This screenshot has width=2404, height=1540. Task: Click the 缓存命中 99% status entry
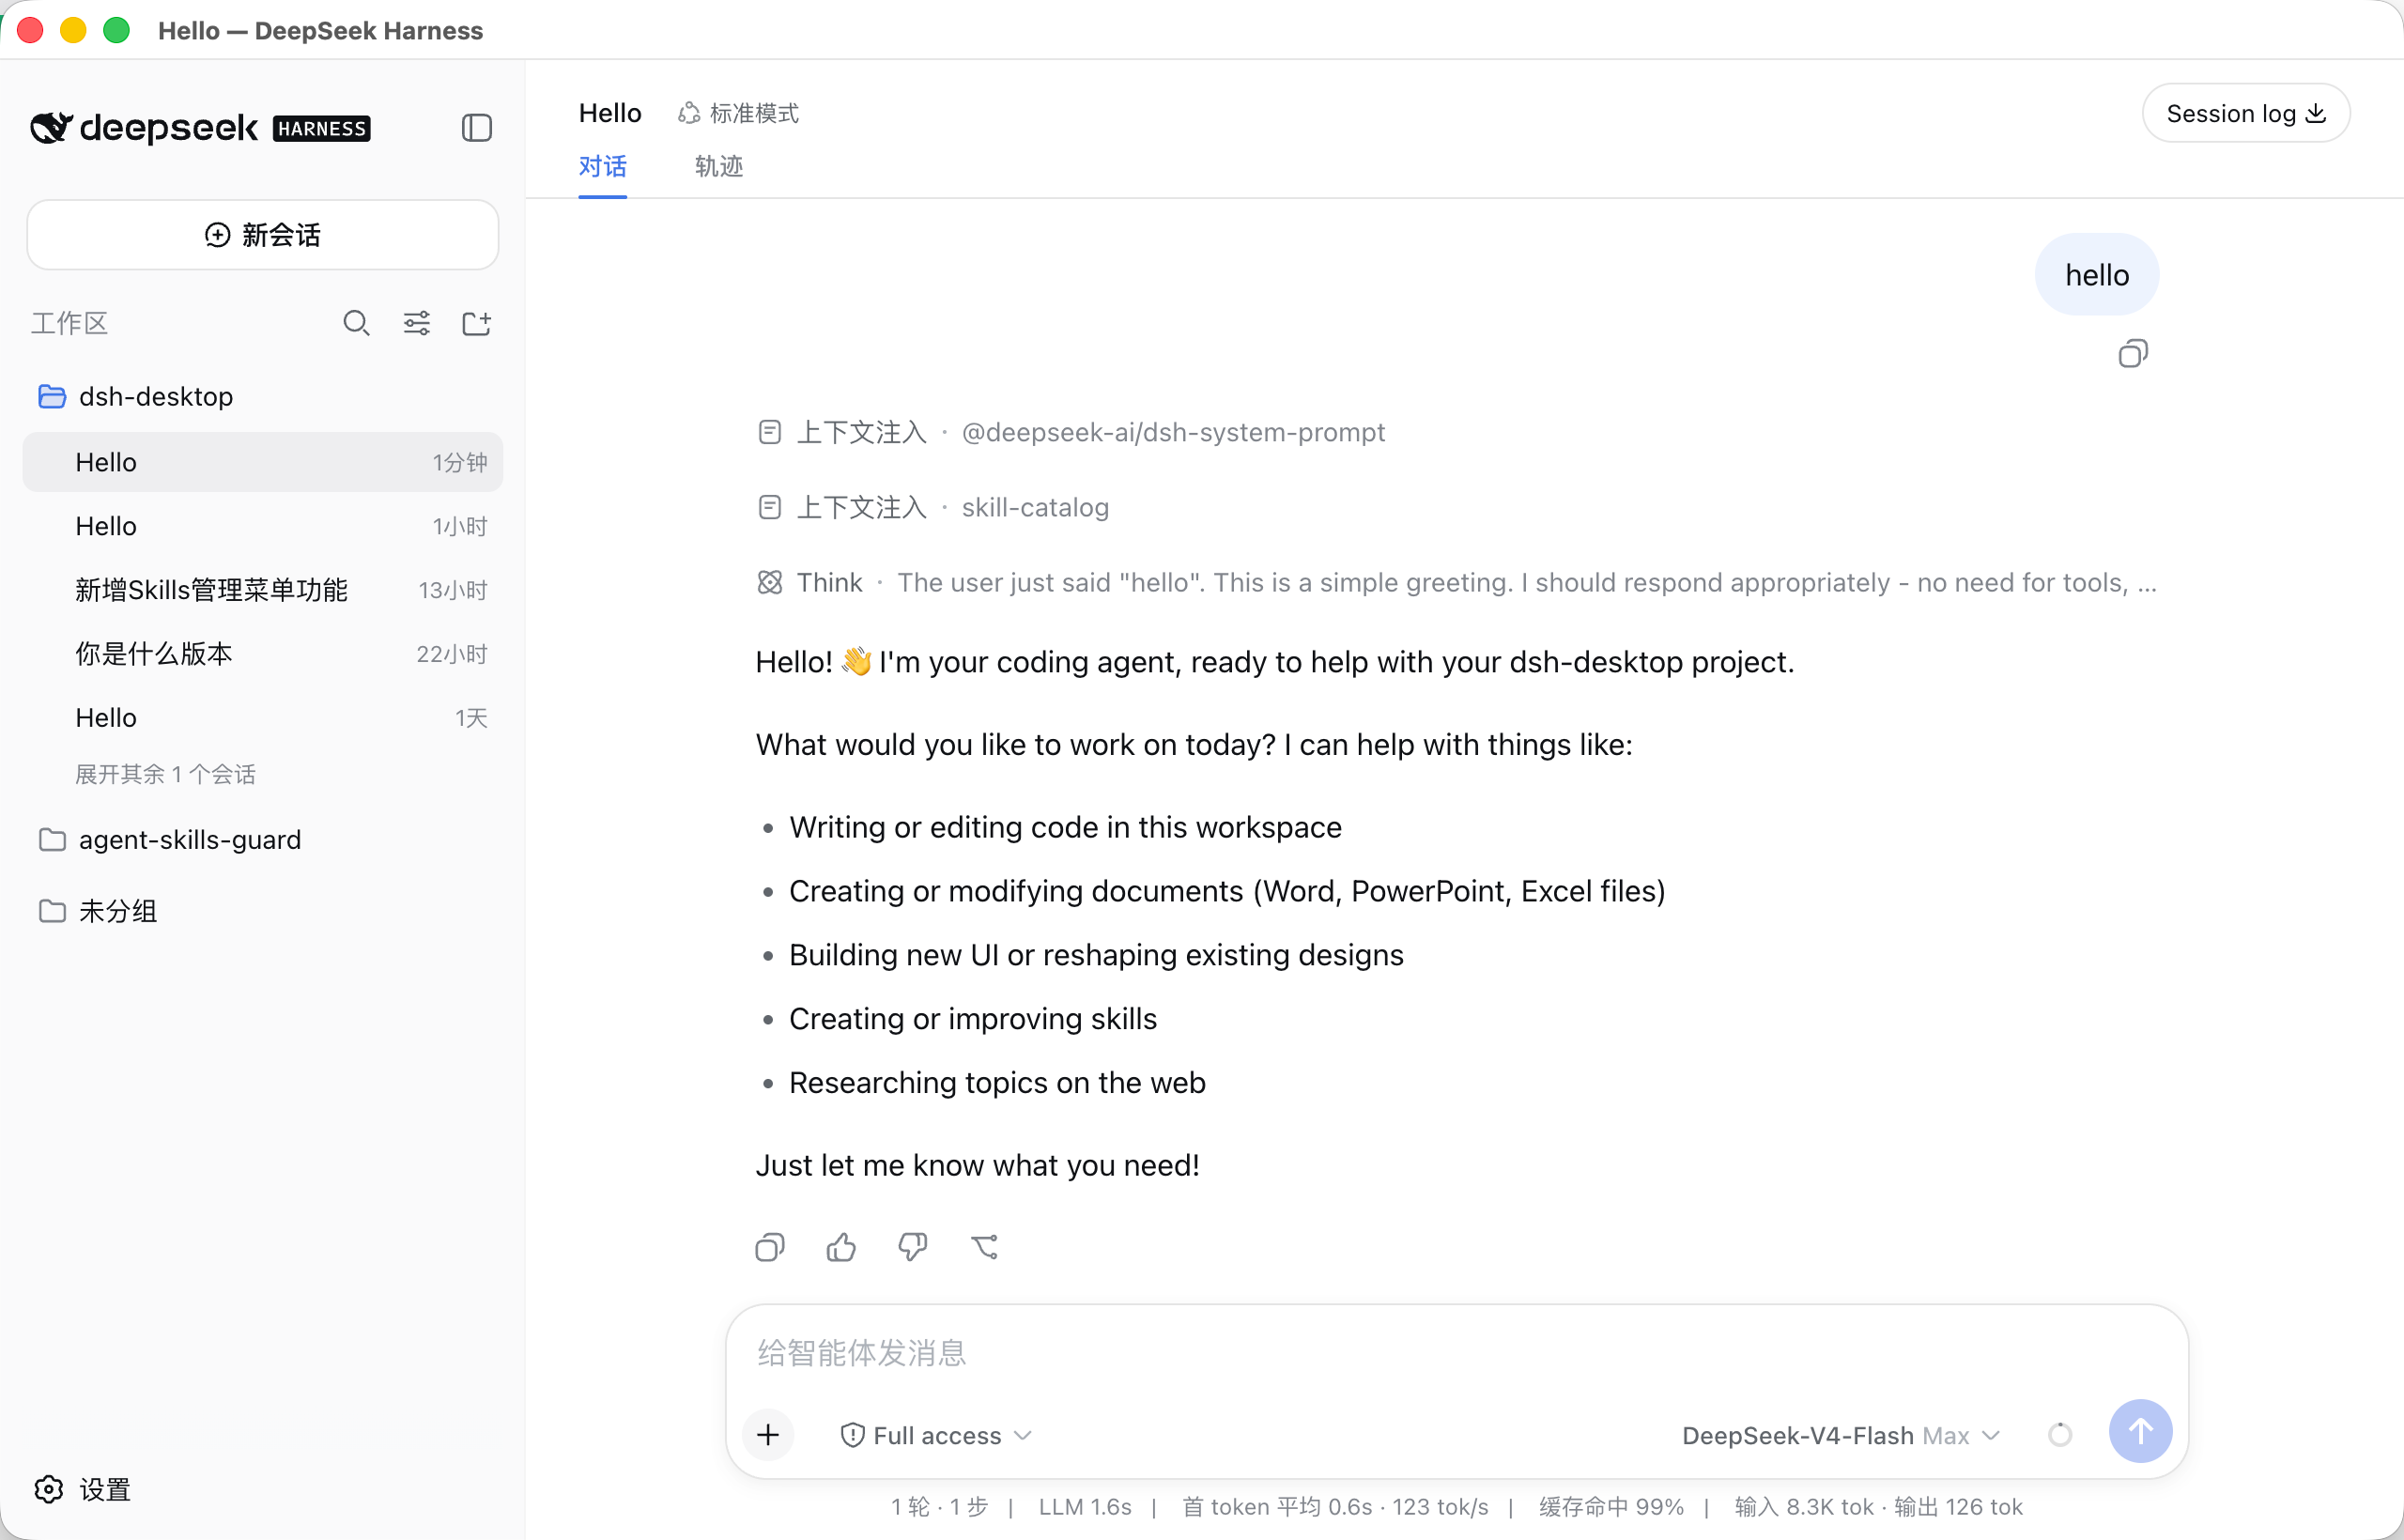point(1610,1507)
